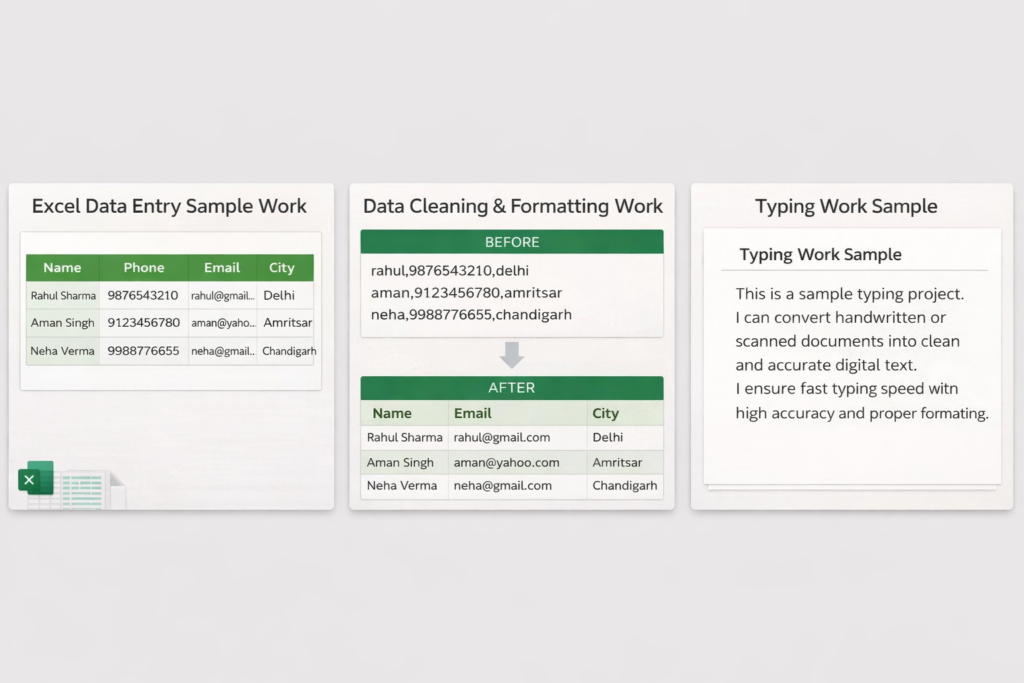Select the Email header in Excel sample table
The image size is (1024, 683).
(222, 268)
